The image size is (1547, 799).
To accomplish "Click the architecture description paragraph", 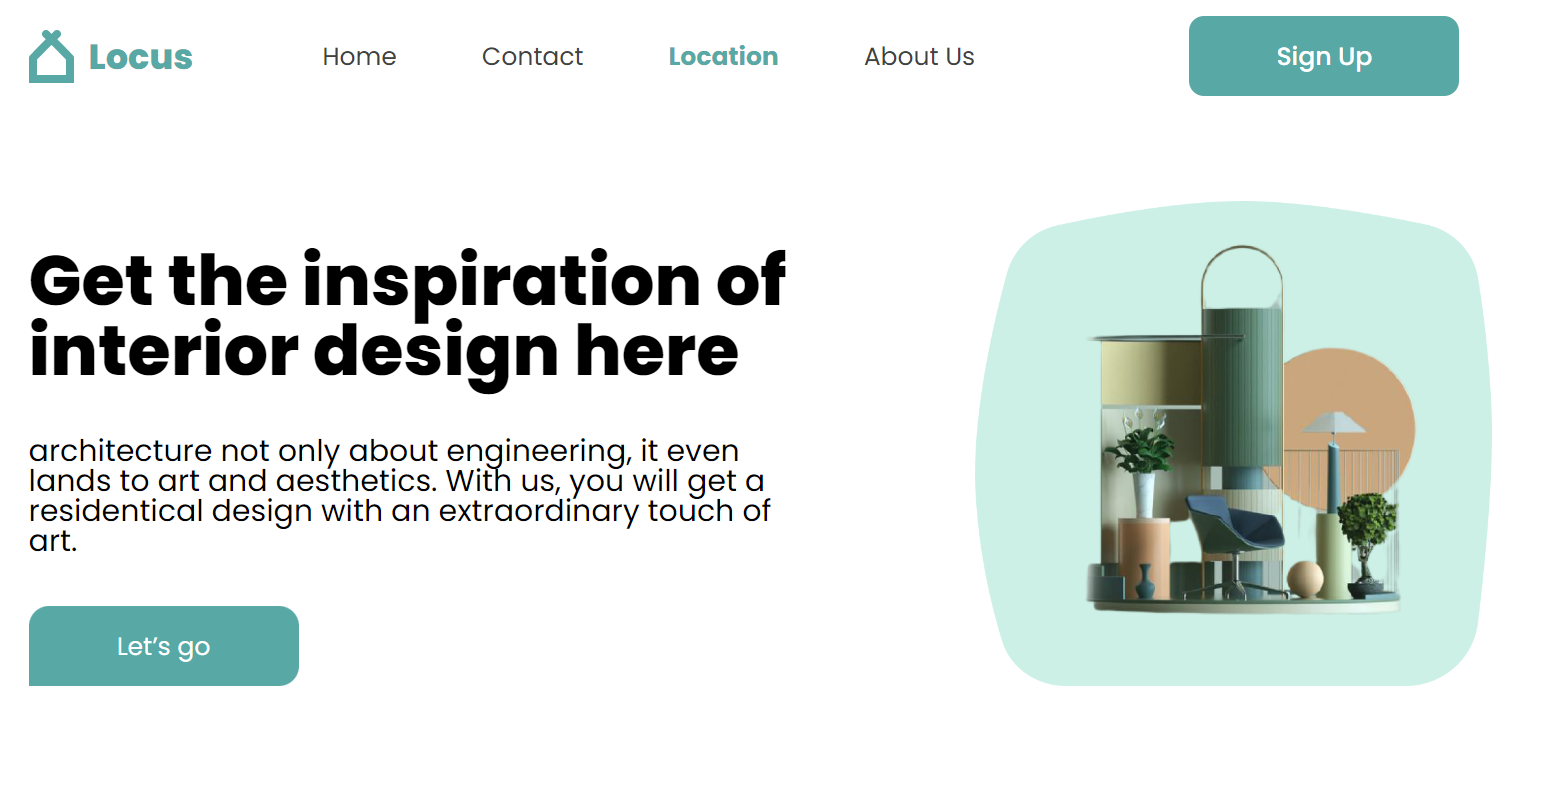I will coord(400,496).
